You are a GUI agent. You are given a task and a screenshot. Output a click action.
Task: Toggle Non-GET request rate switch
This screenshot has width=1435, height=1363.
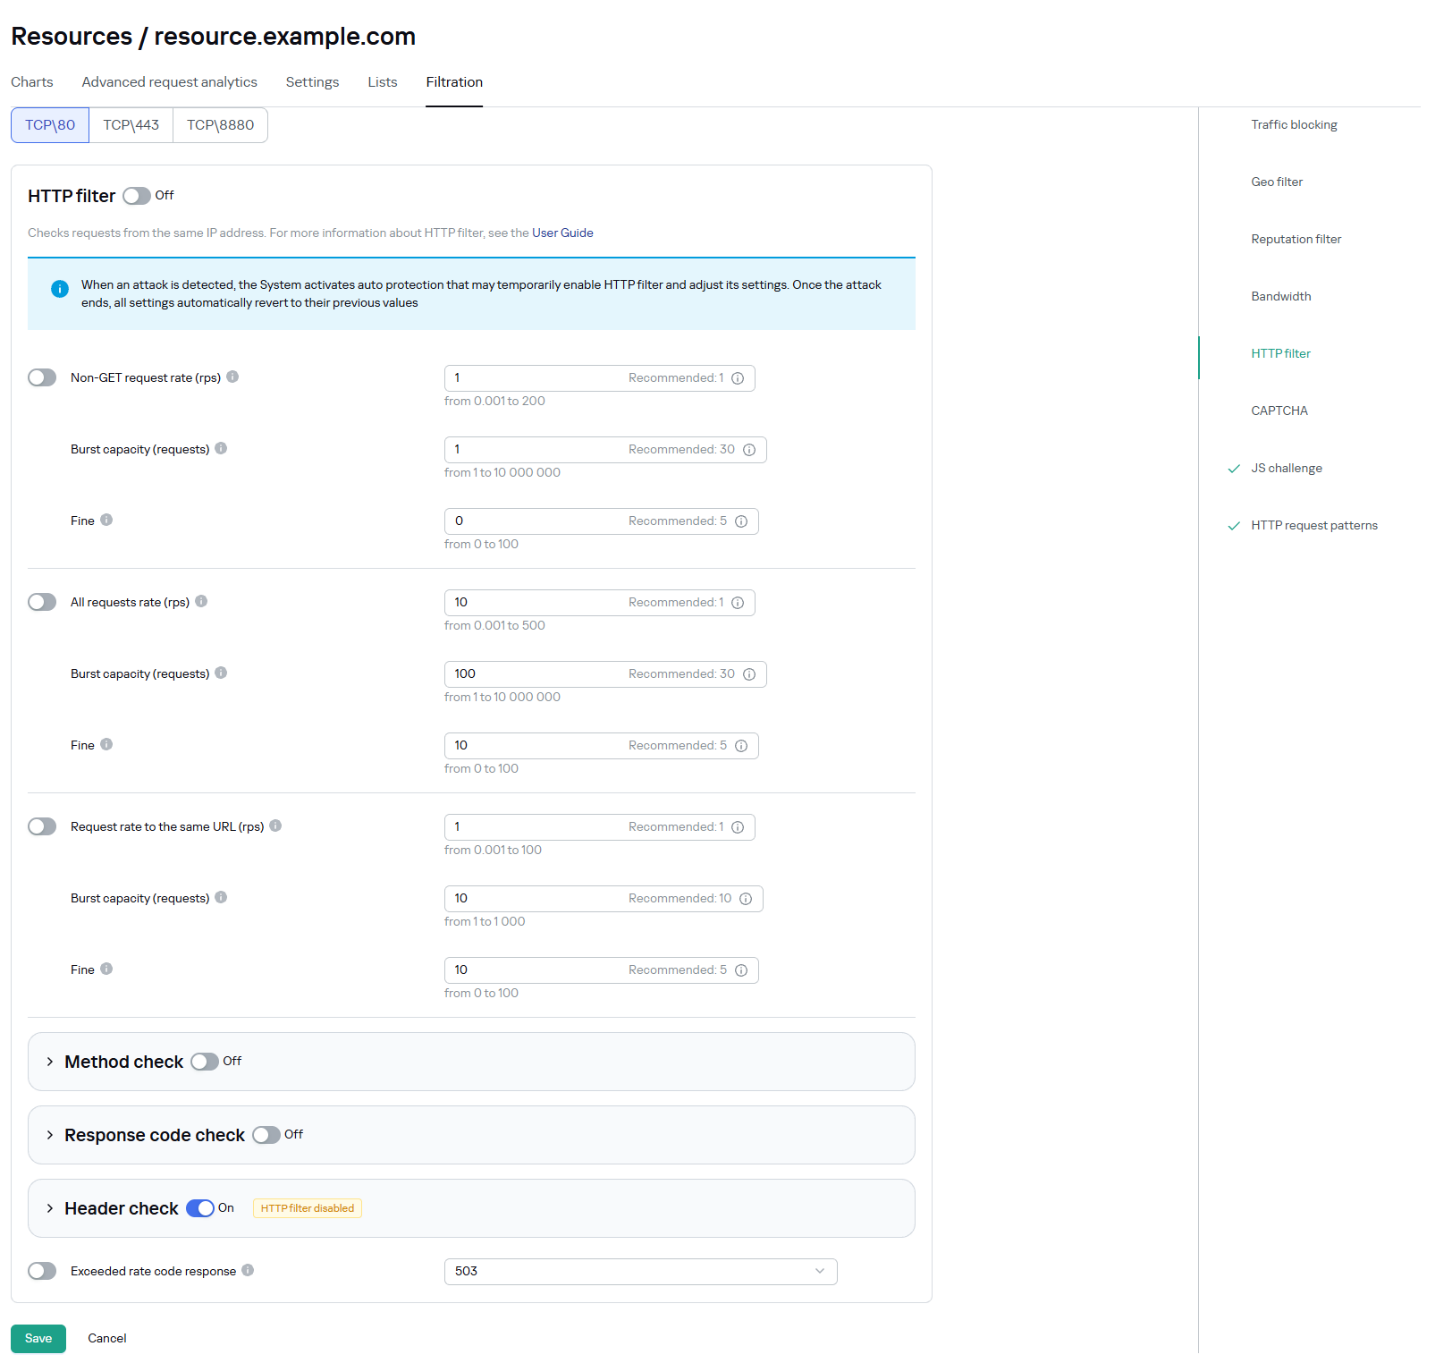[x=42, y=377]
